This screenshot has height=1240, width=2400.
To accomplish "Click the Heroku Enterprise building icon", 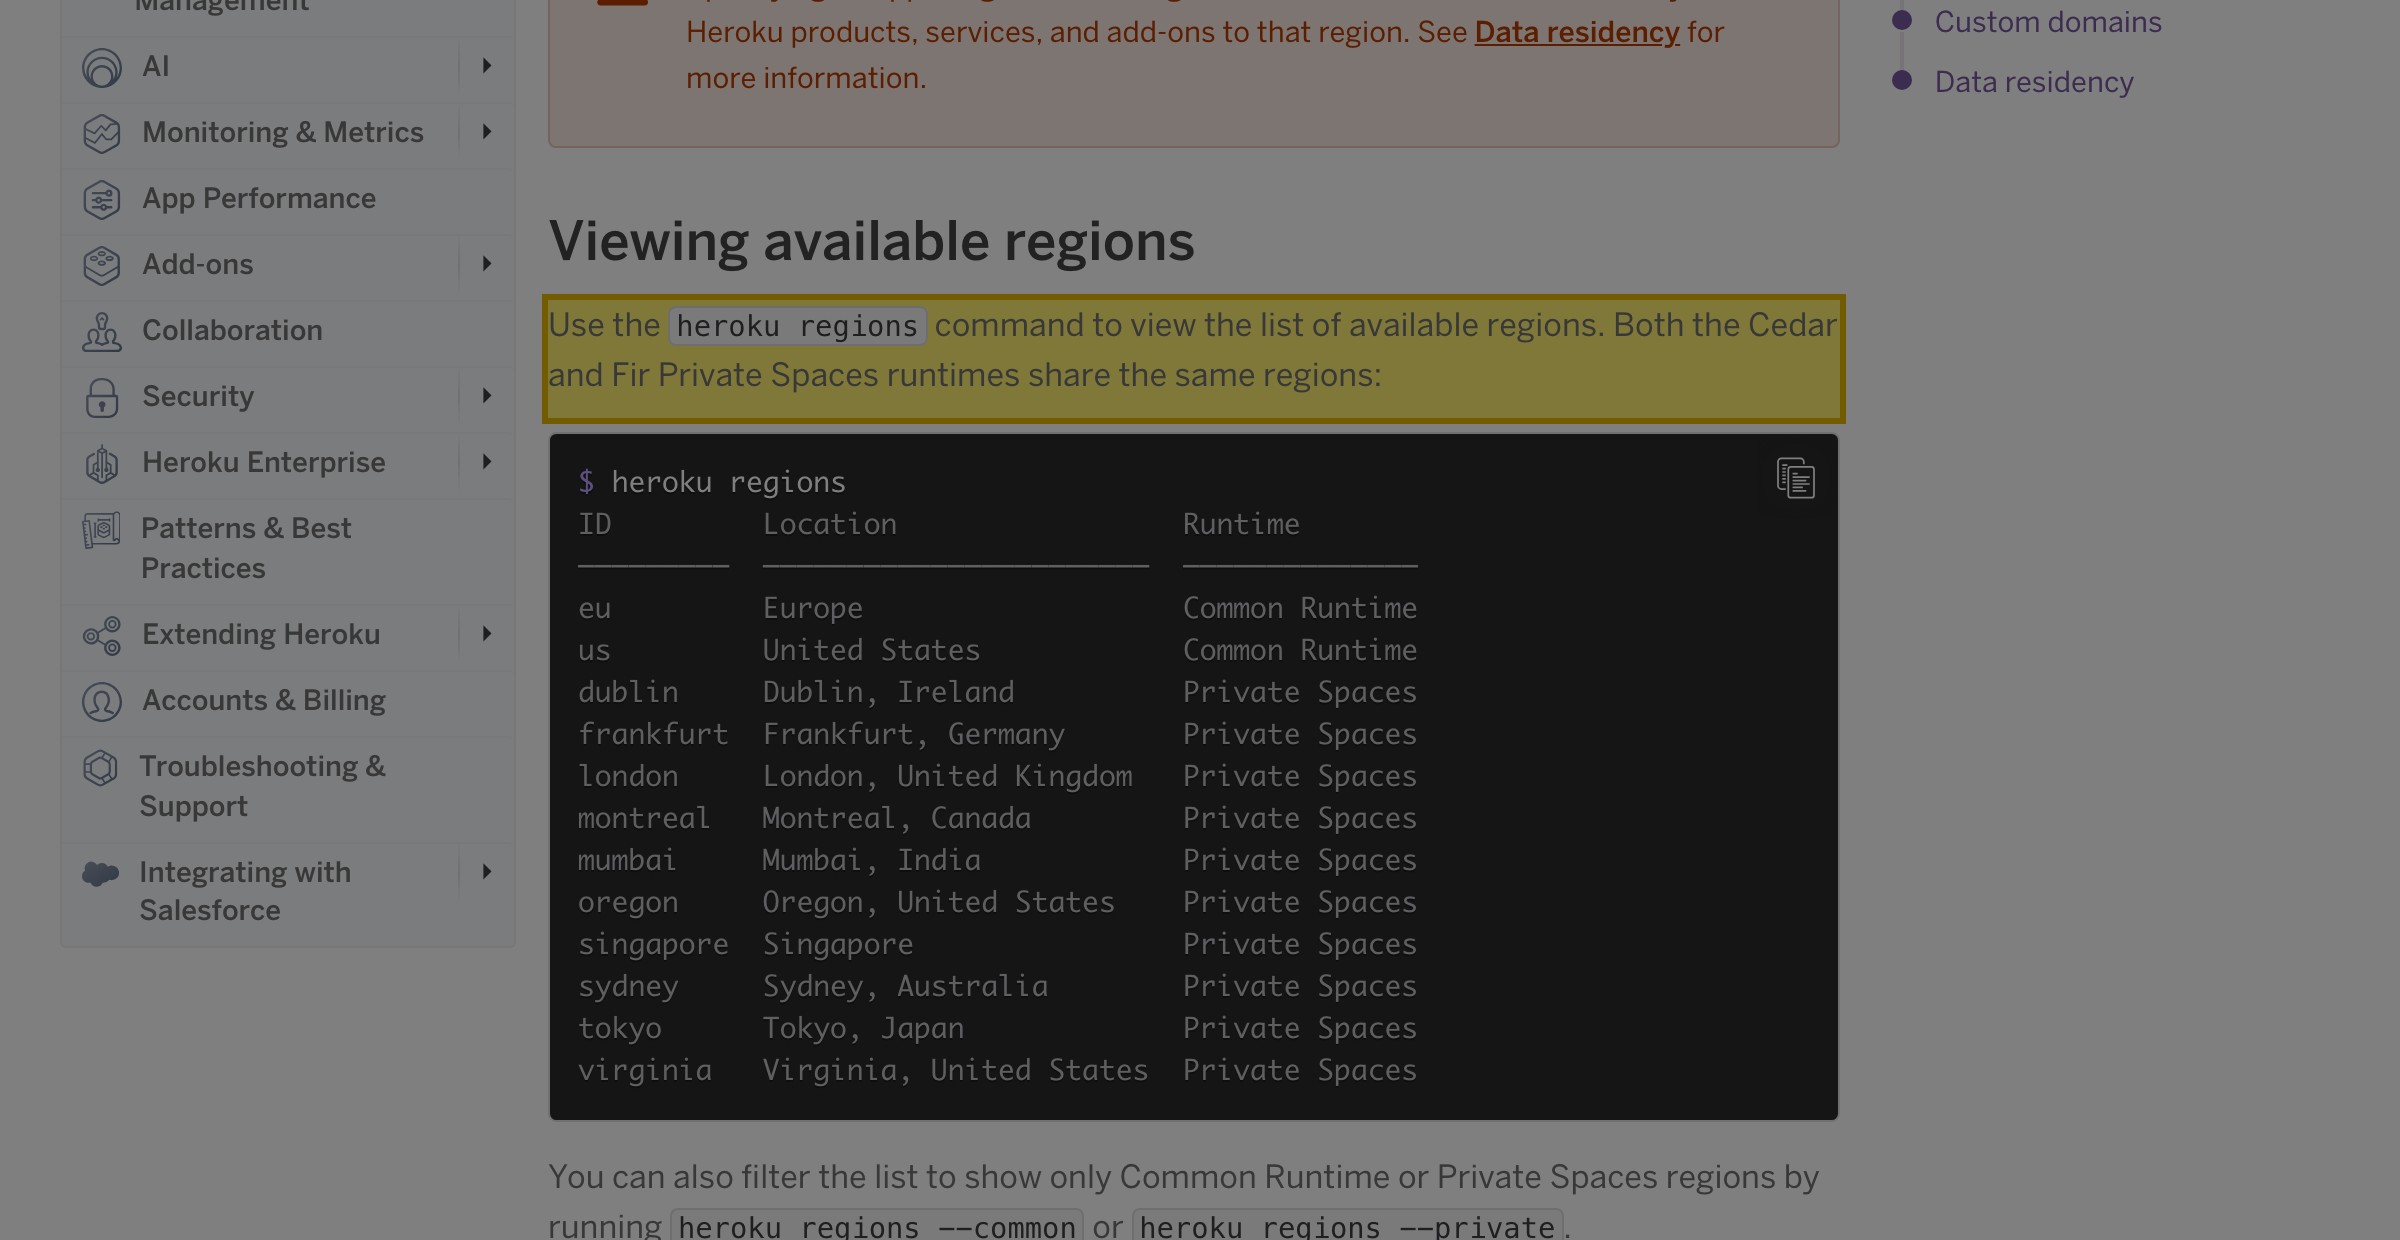I will [x=102, y=463].
